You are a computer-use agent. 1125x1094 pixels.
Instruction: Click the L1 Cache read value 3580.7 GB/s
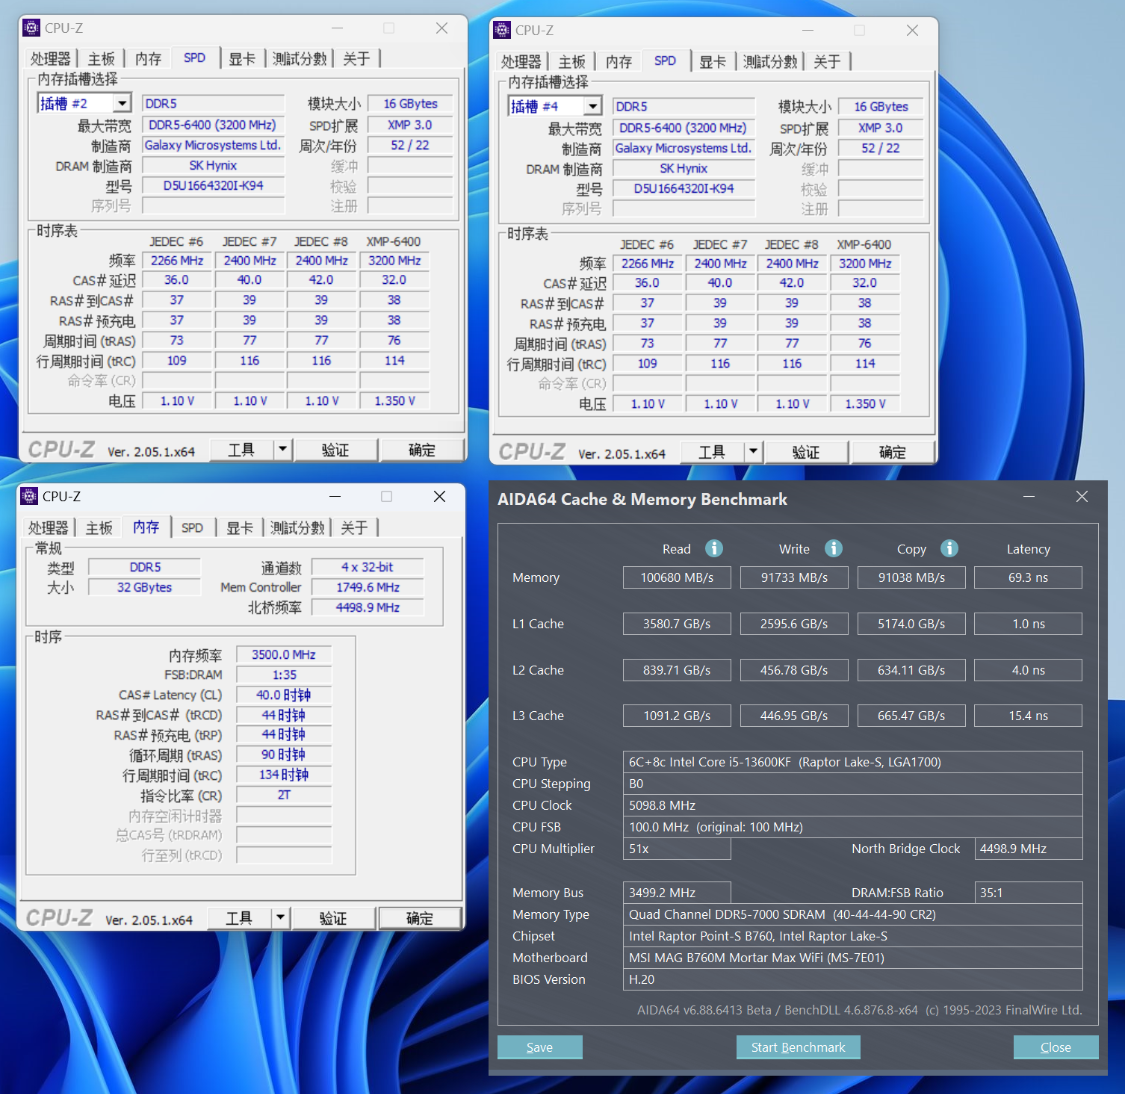pyautogui.click(x=677, y=623)
